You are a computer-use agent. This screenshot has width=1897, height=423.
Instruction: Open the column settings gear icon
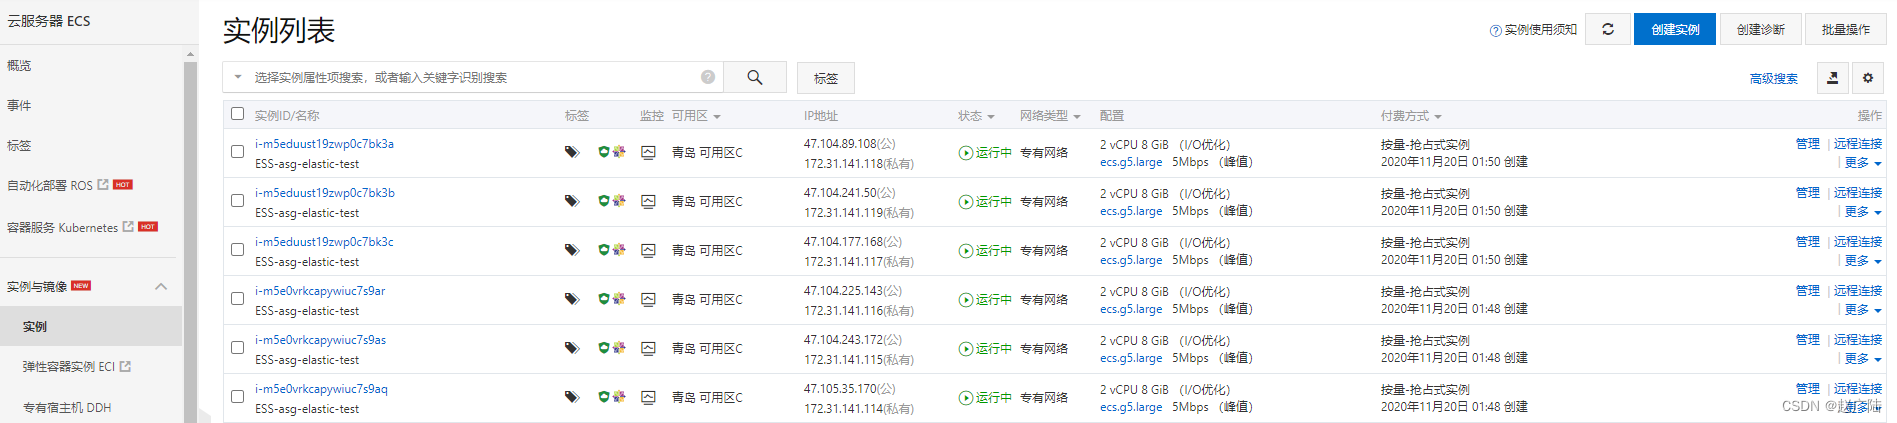1868,78
